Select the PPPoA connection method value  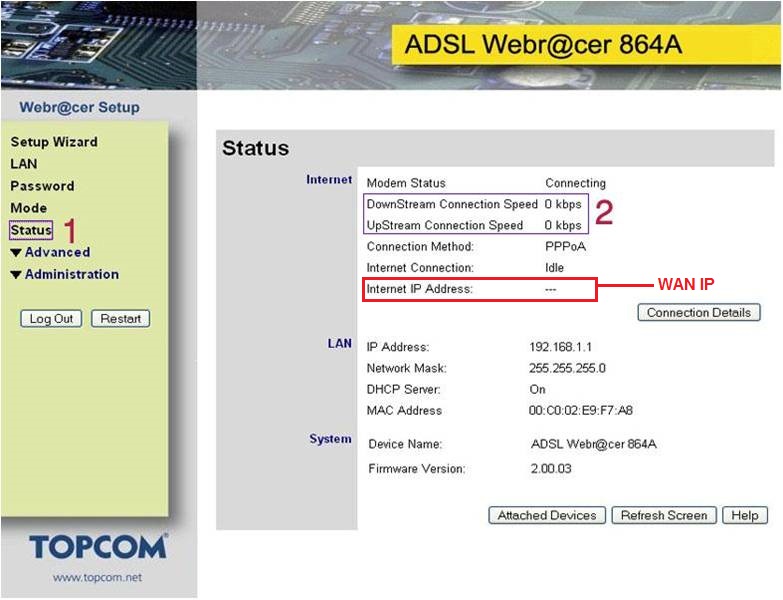point(565,247)
